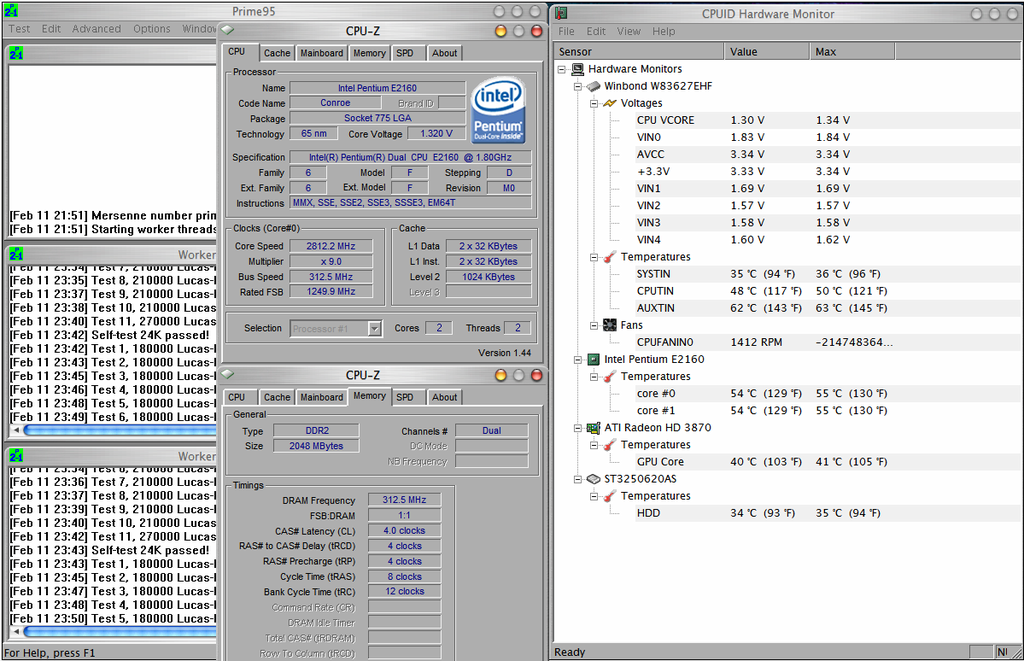The image size is (1024, 661).
Task: Collapse the Winbond Temperatures node
Action: 594,257
